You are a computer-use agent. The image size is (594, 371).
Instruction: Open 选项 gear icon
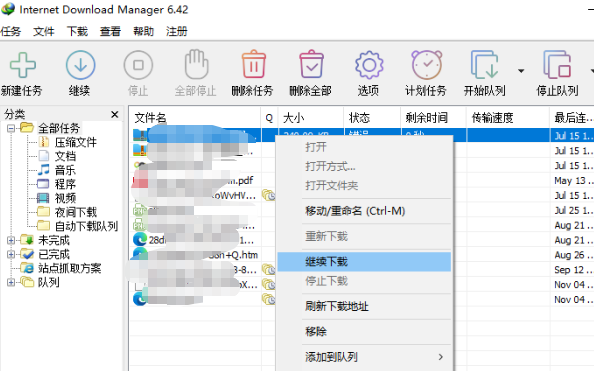(x=369, y=65)
